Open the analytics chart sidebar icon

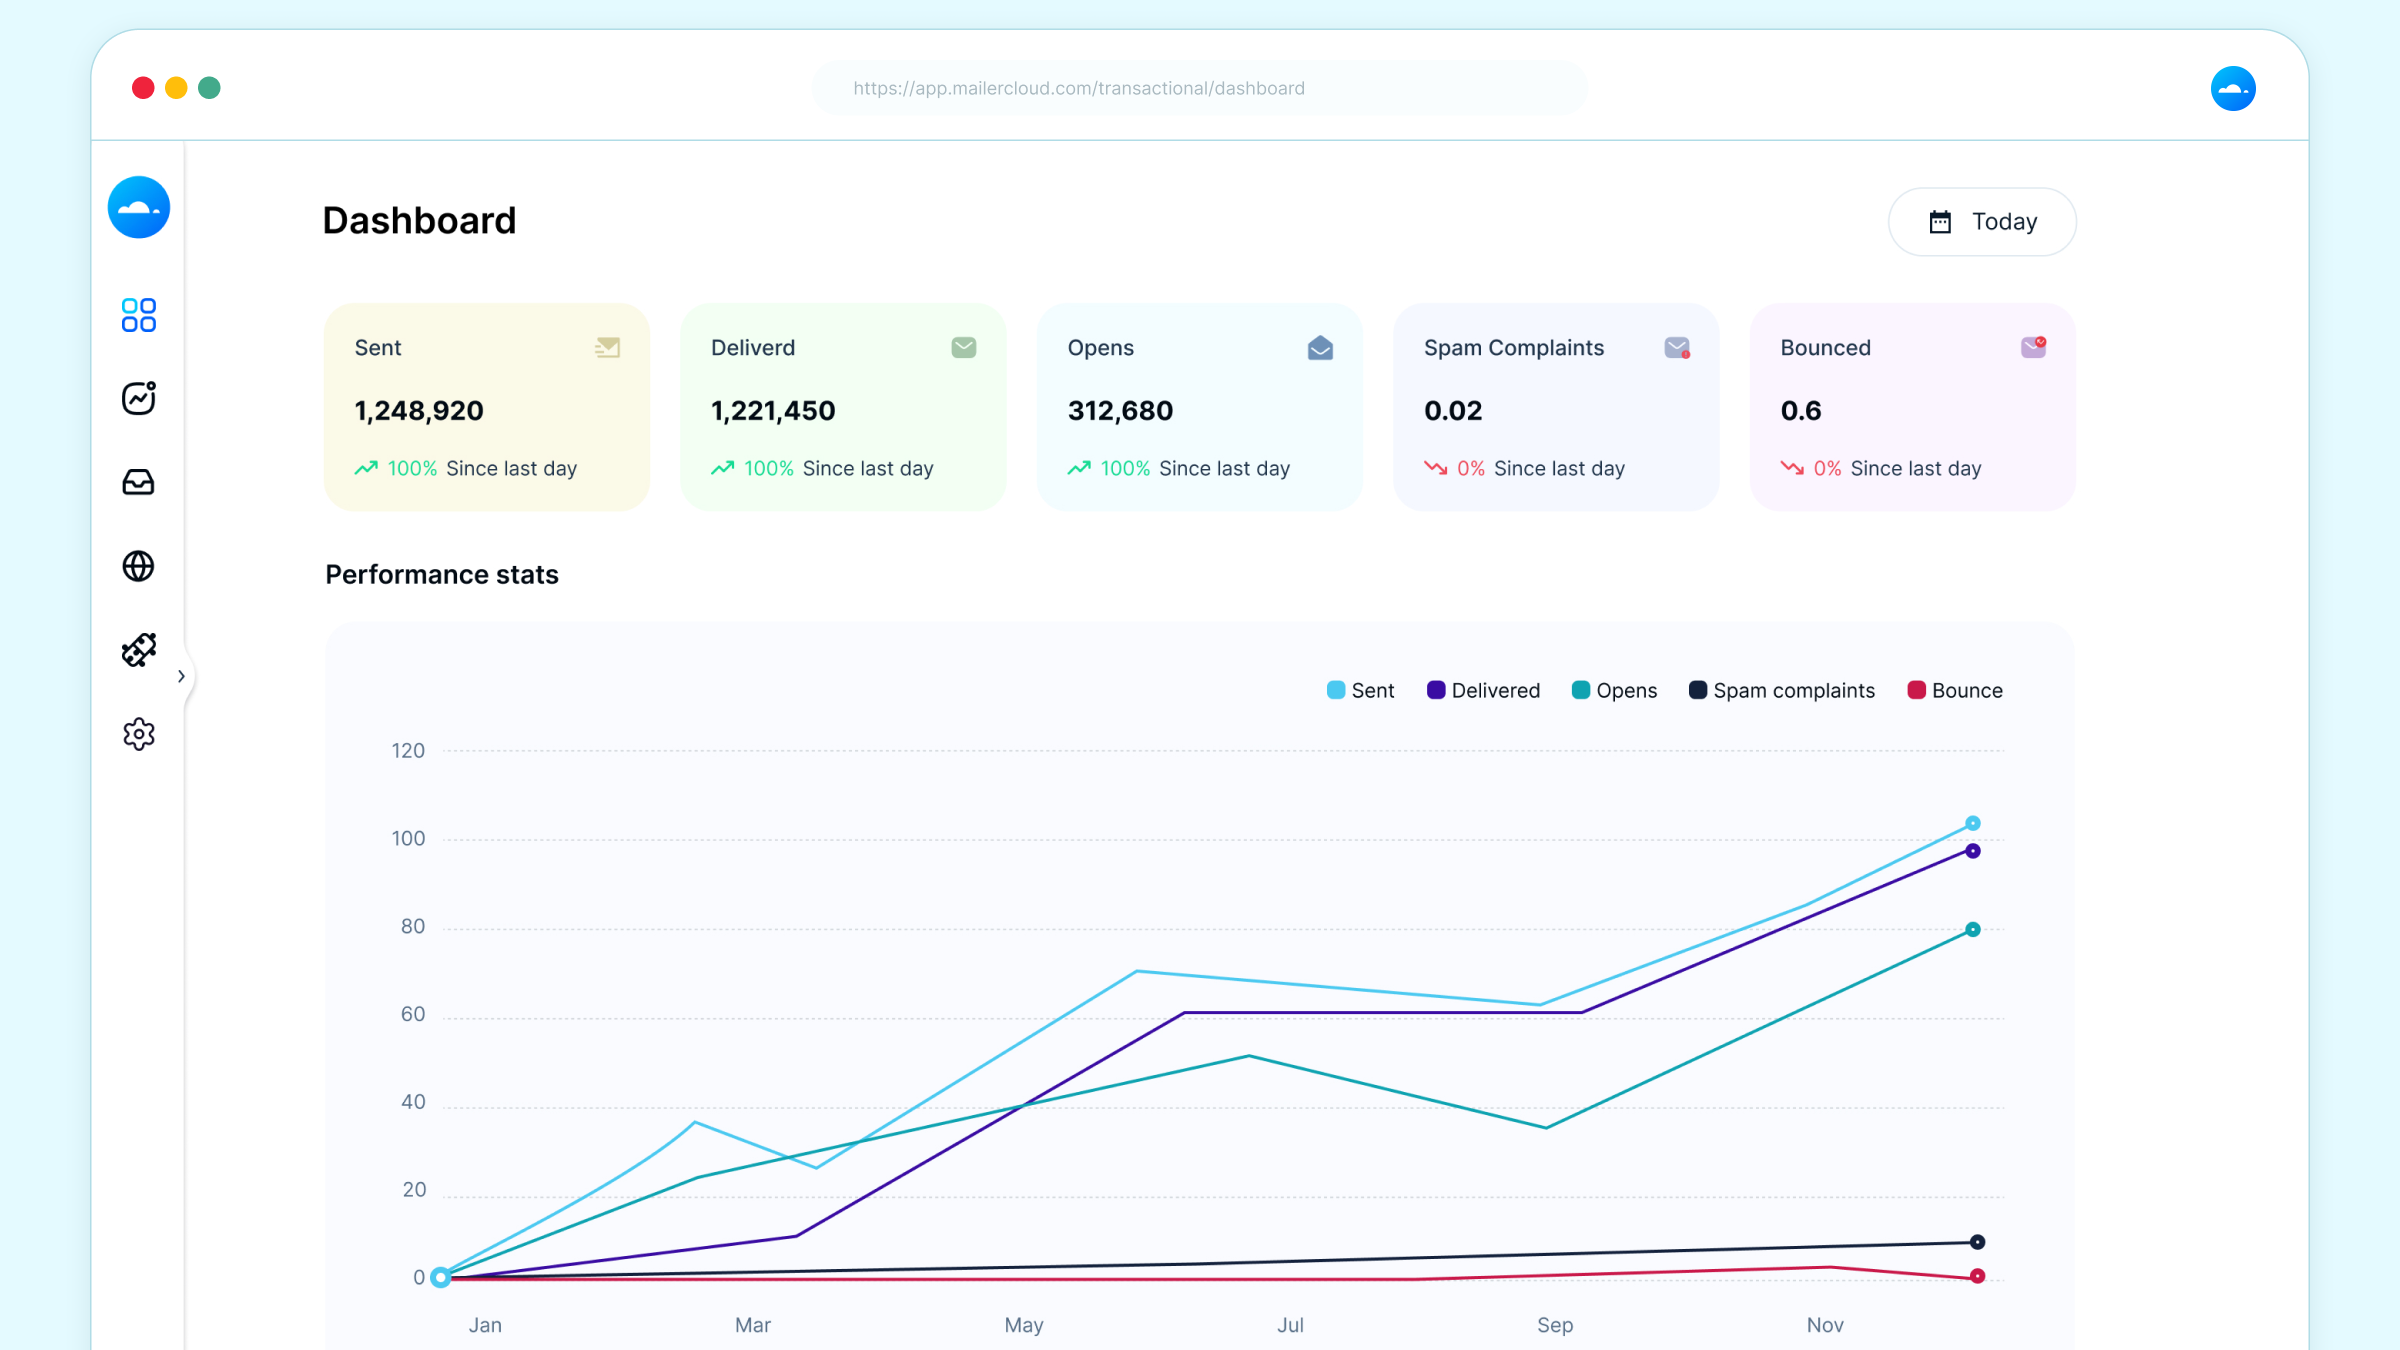tap(138, 398)
